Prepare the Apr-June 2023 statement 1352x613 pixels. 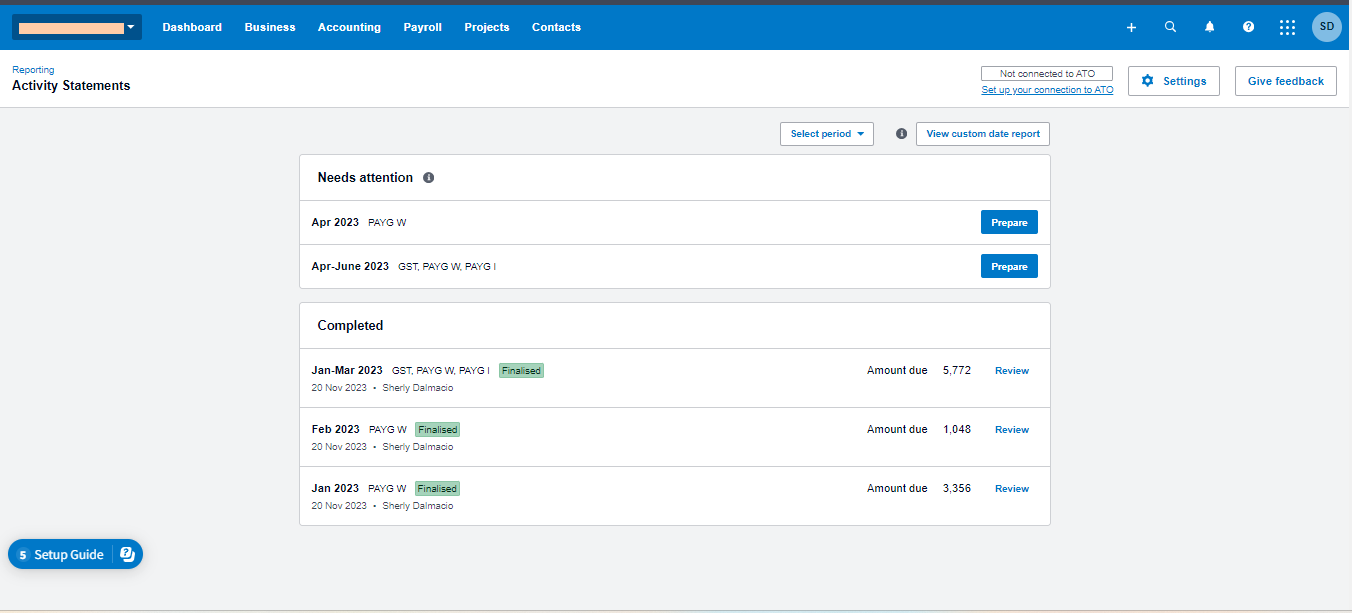tap(1009, 266)
